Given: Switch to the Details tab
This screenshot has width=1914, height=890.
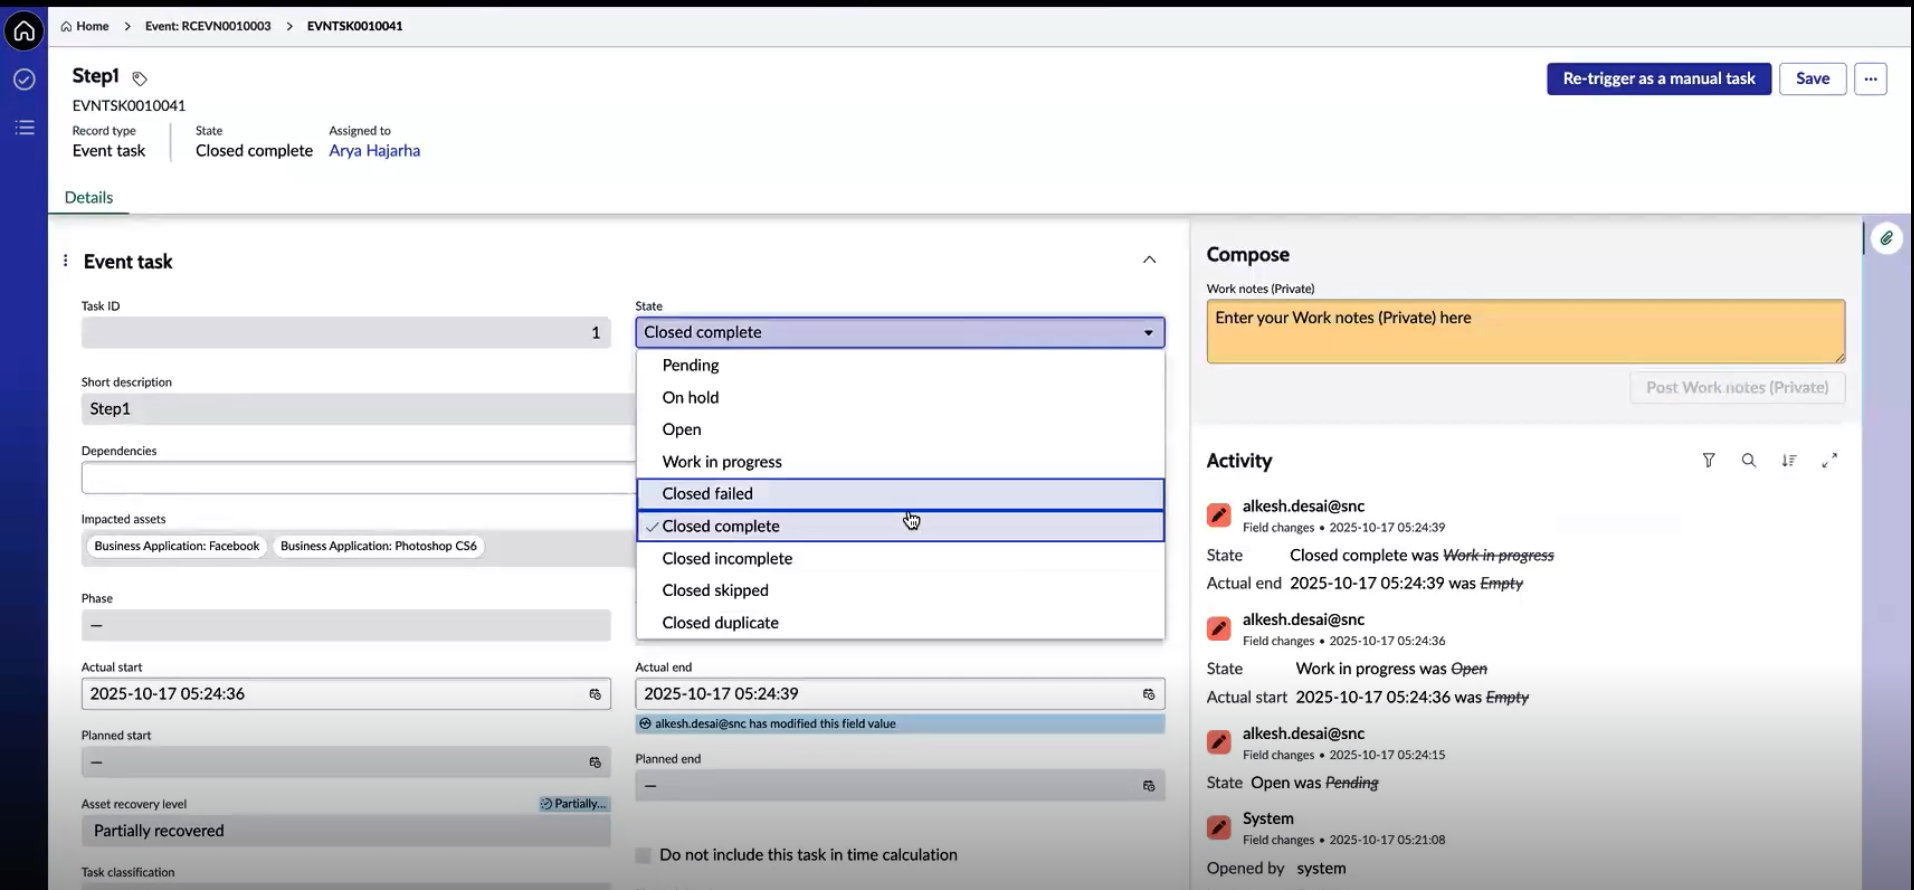Looking at the screenshot, I should [x=88, y=197].
